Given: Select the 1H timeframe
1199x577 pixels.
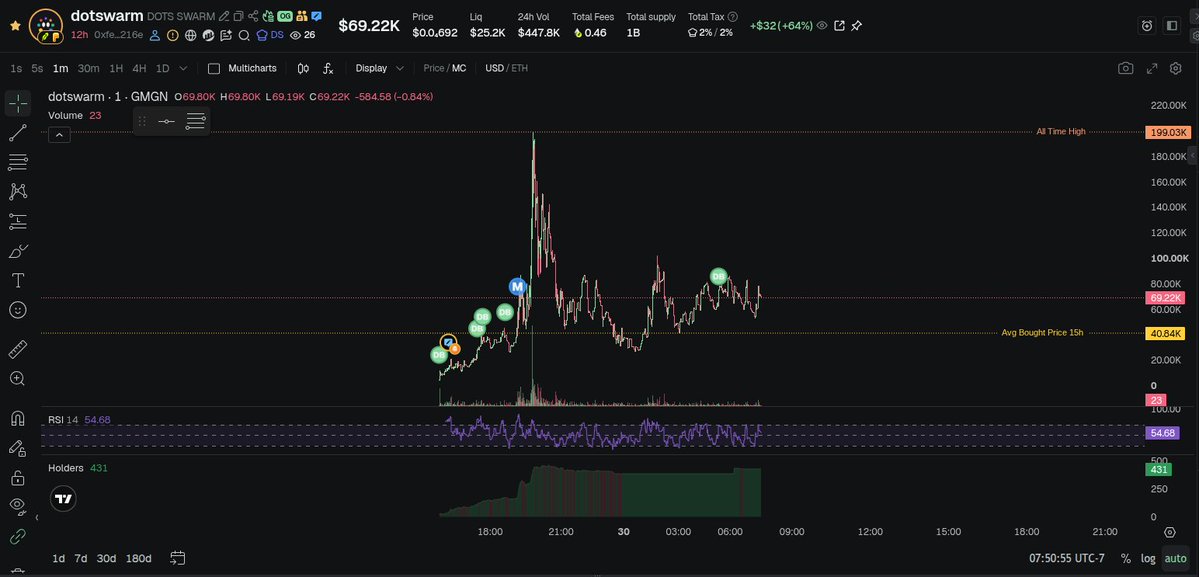Looking at the screenshot, I should (x=115, y=68).
